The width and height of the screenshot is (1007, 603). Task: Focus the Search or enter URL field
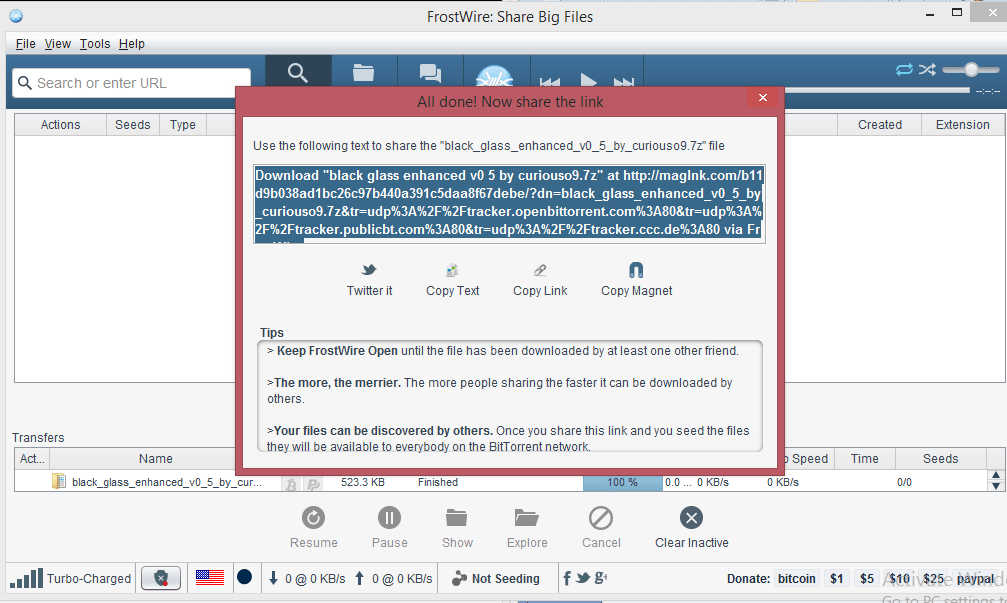[132, 83]
